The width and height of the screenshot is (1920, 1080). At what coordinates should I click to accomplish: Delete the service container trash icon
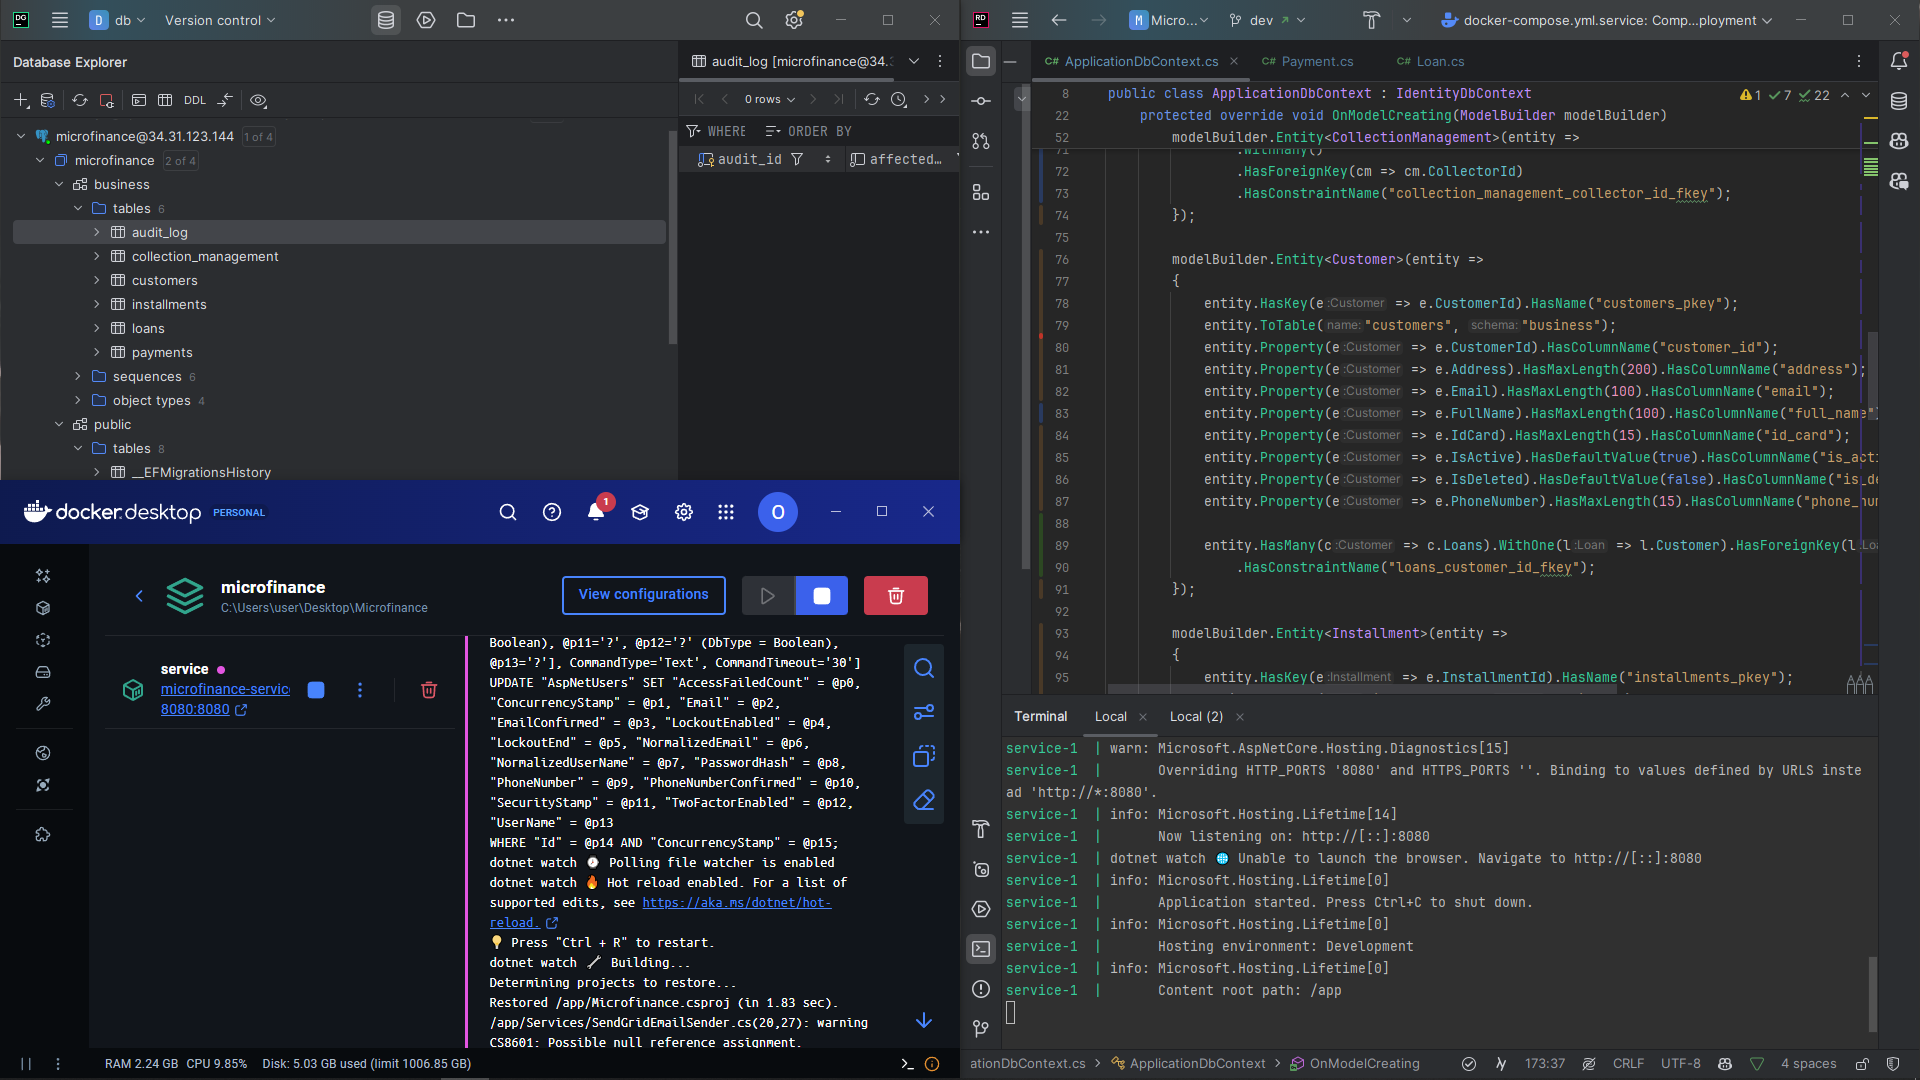[x=429, y=690]
